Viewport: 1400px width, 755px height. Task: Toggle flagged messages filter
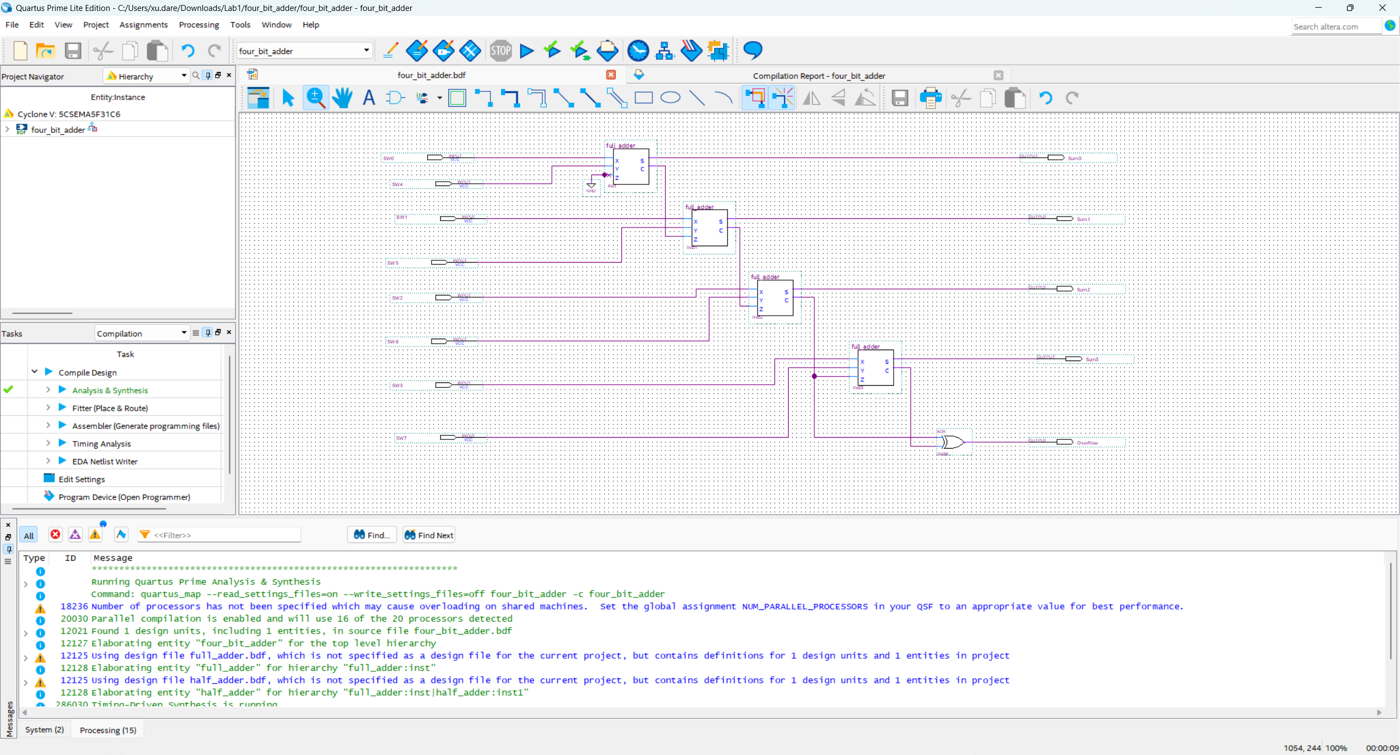[121, 535]
